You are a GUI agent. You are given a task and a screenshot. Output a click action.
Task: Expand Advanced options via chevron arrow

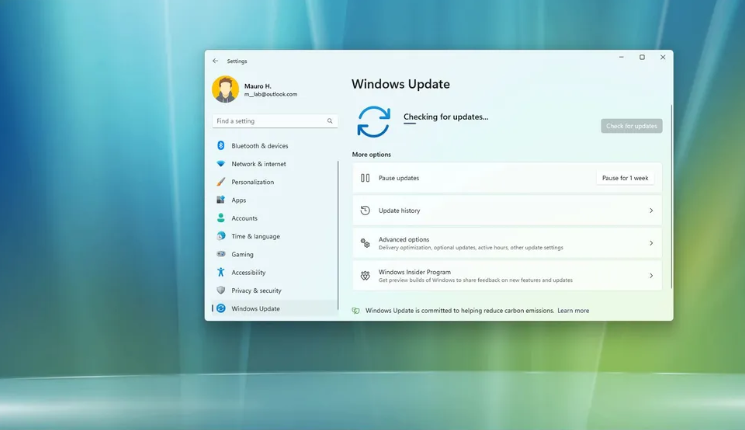tap(651, 243)
